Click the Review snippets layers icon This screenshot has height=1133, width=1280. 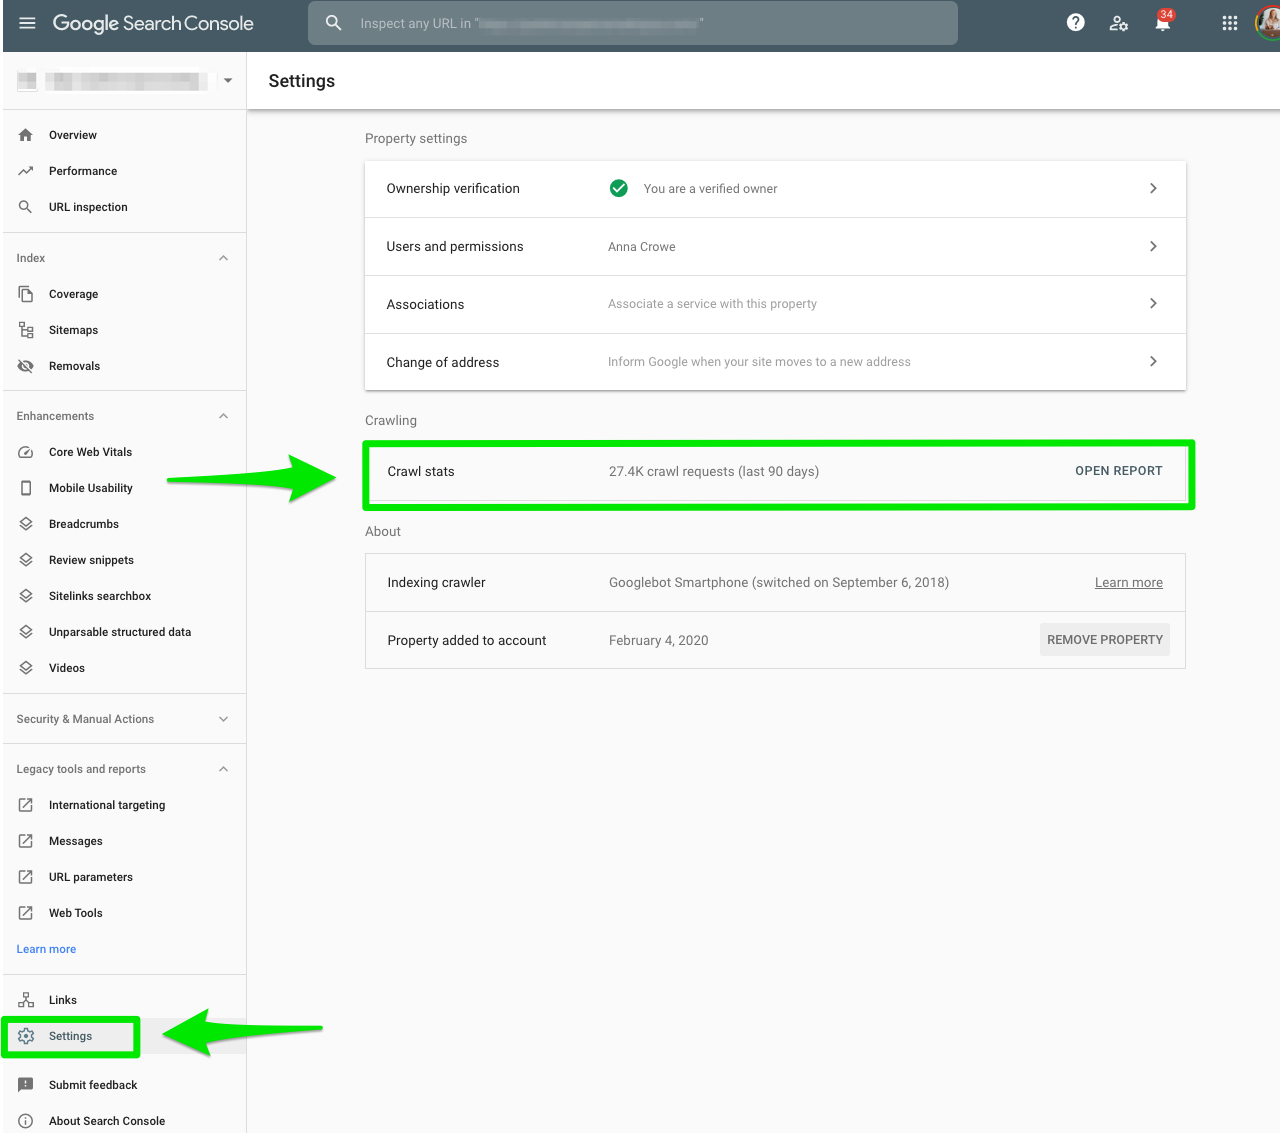26,560
